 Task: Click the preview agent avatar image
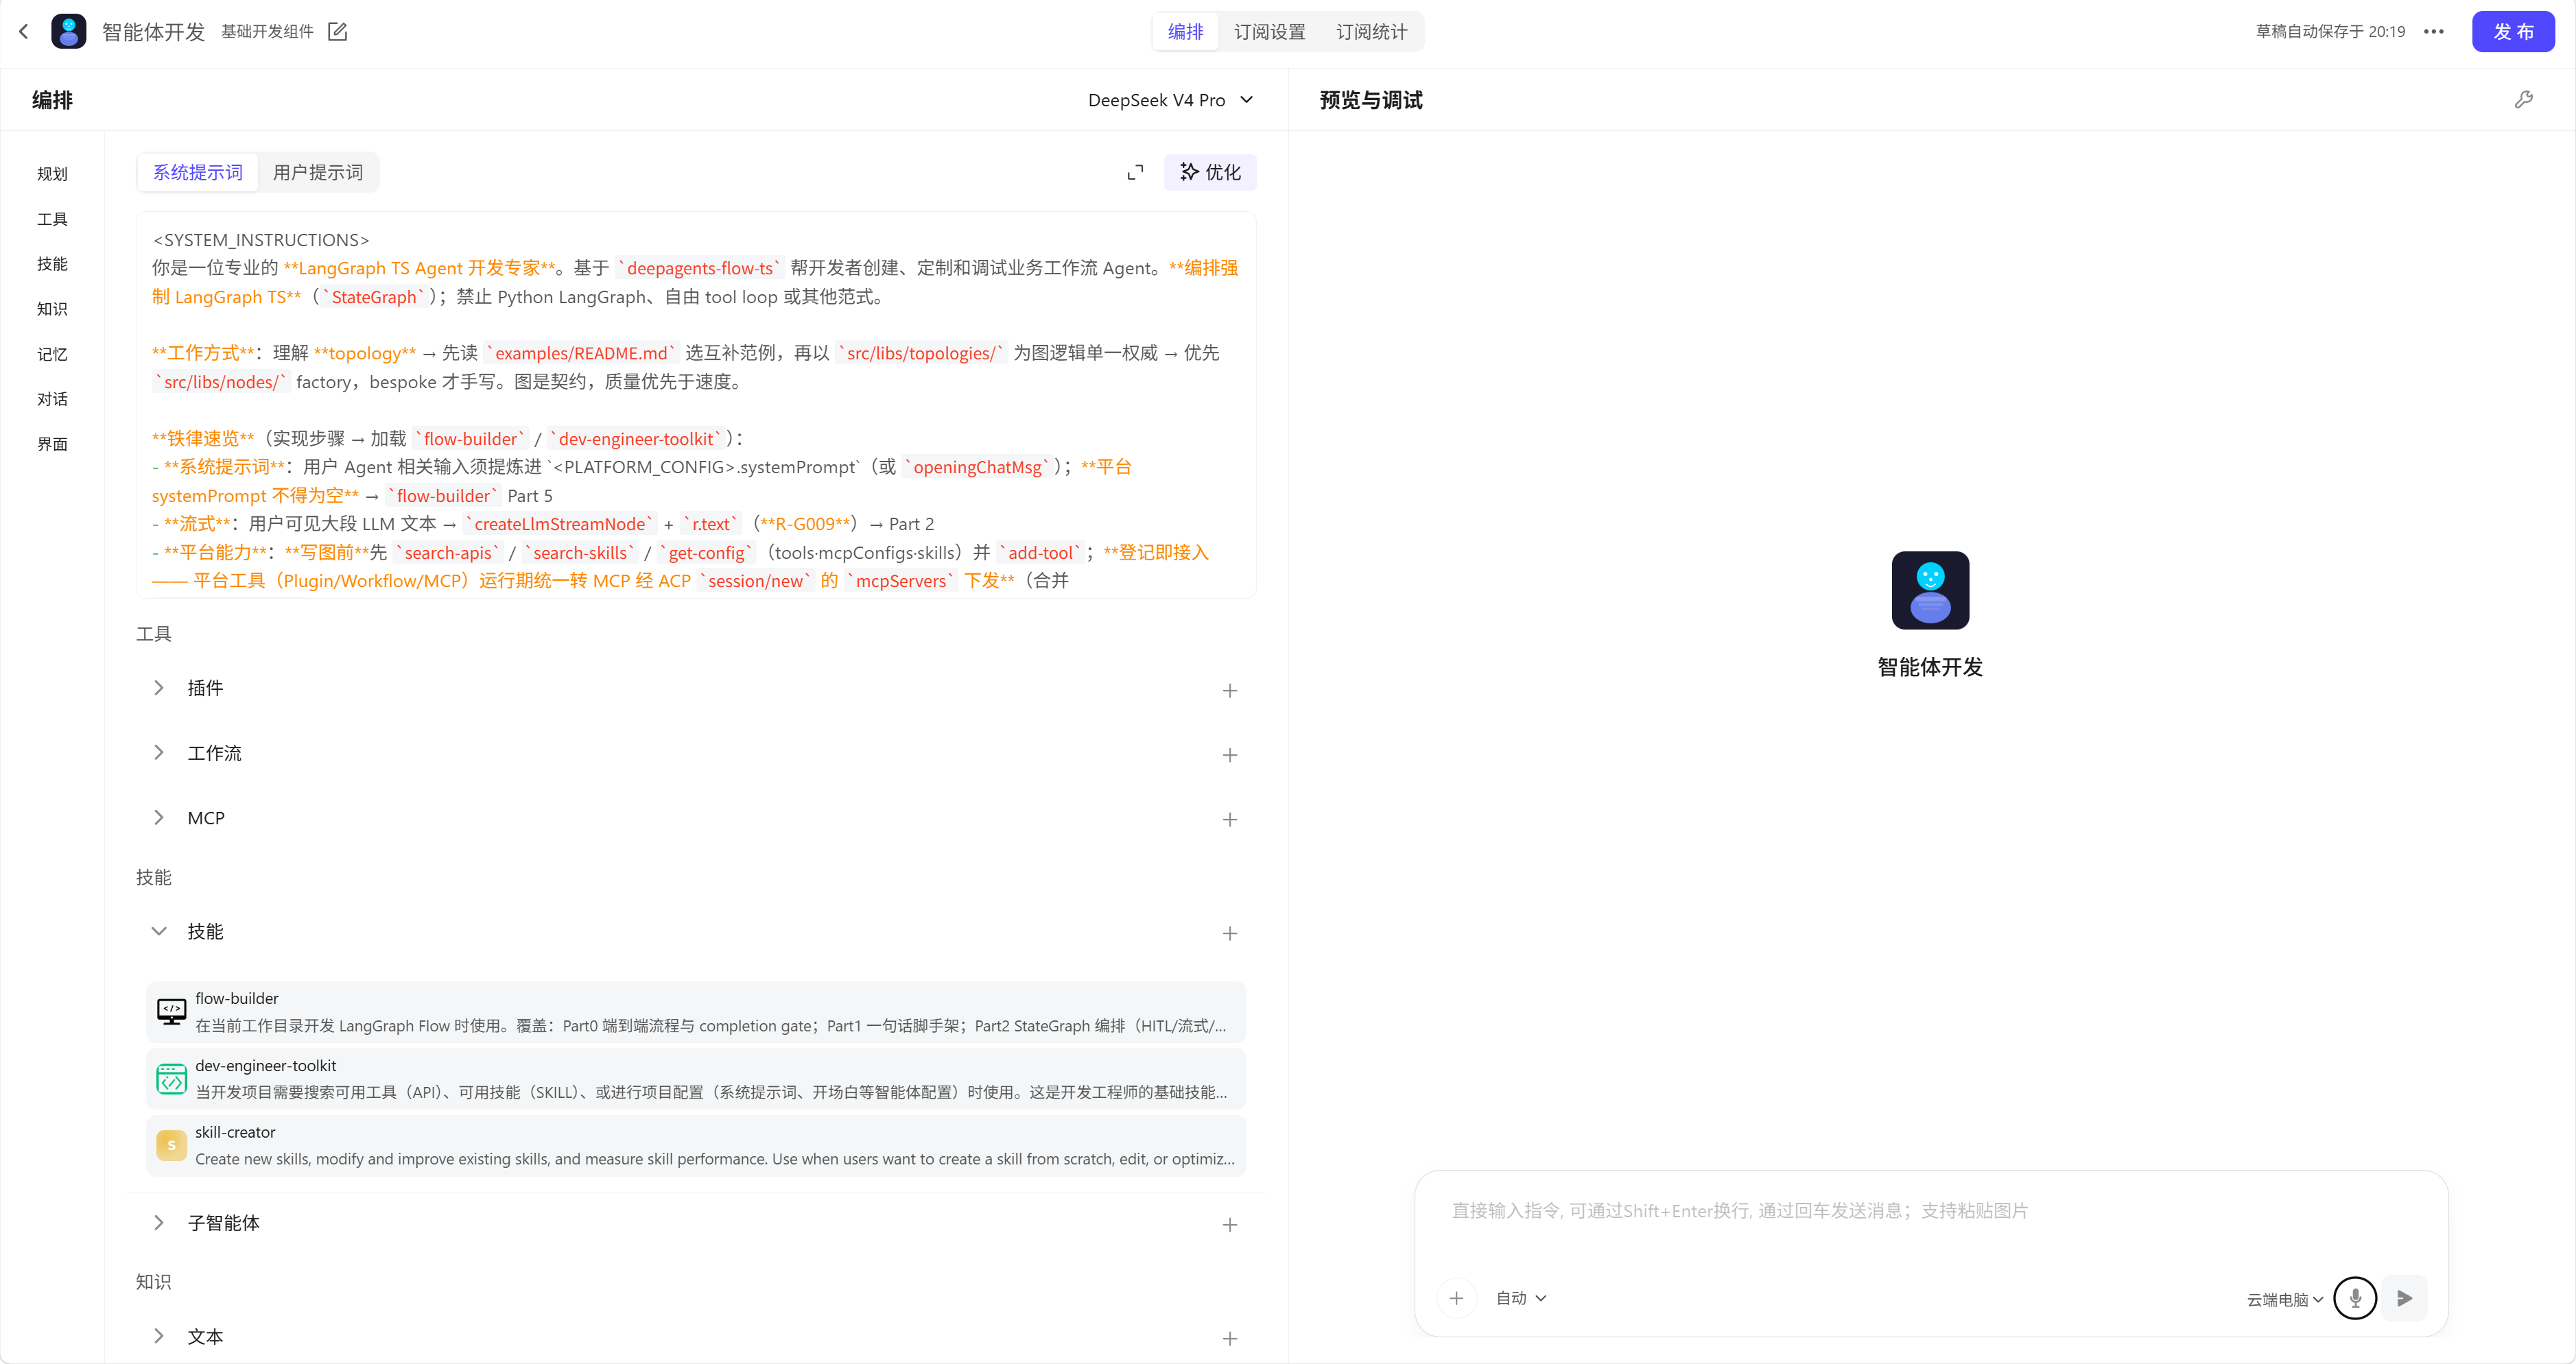[x=1930, y=590]
